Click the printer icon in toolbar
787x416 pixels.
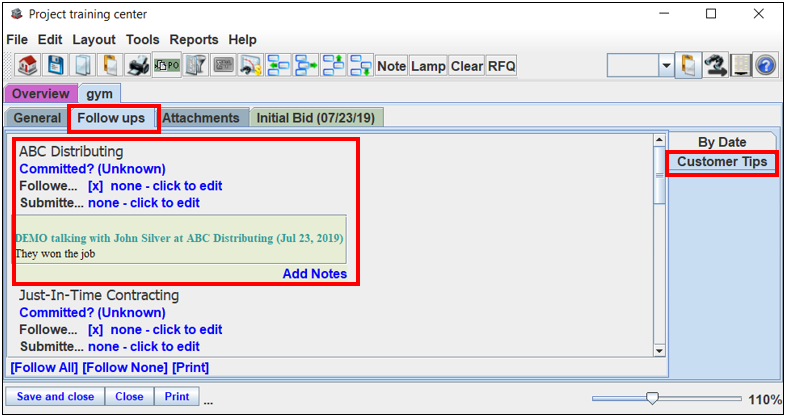point(137,66)
